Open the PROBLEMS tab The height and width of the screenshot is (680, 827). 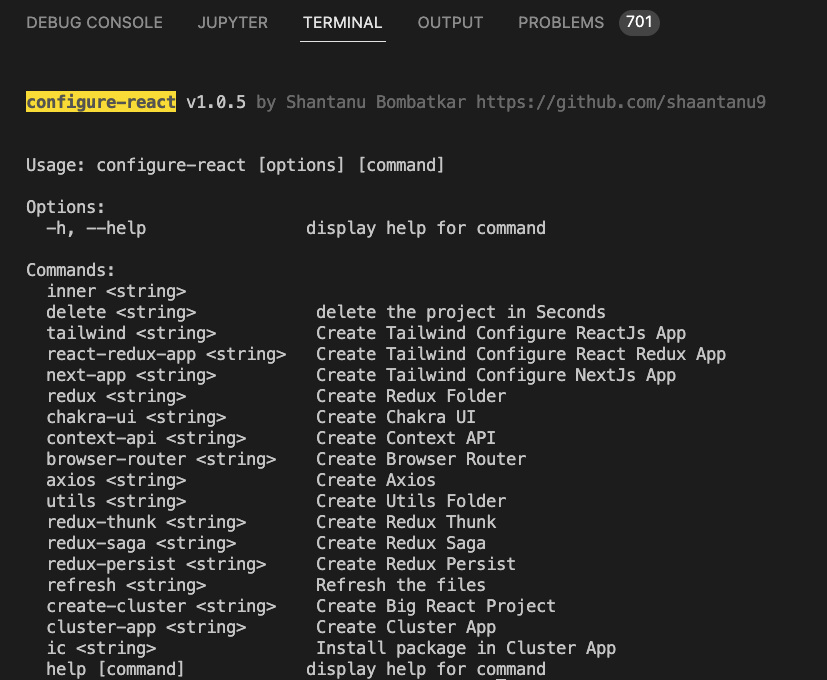(561, 23)
